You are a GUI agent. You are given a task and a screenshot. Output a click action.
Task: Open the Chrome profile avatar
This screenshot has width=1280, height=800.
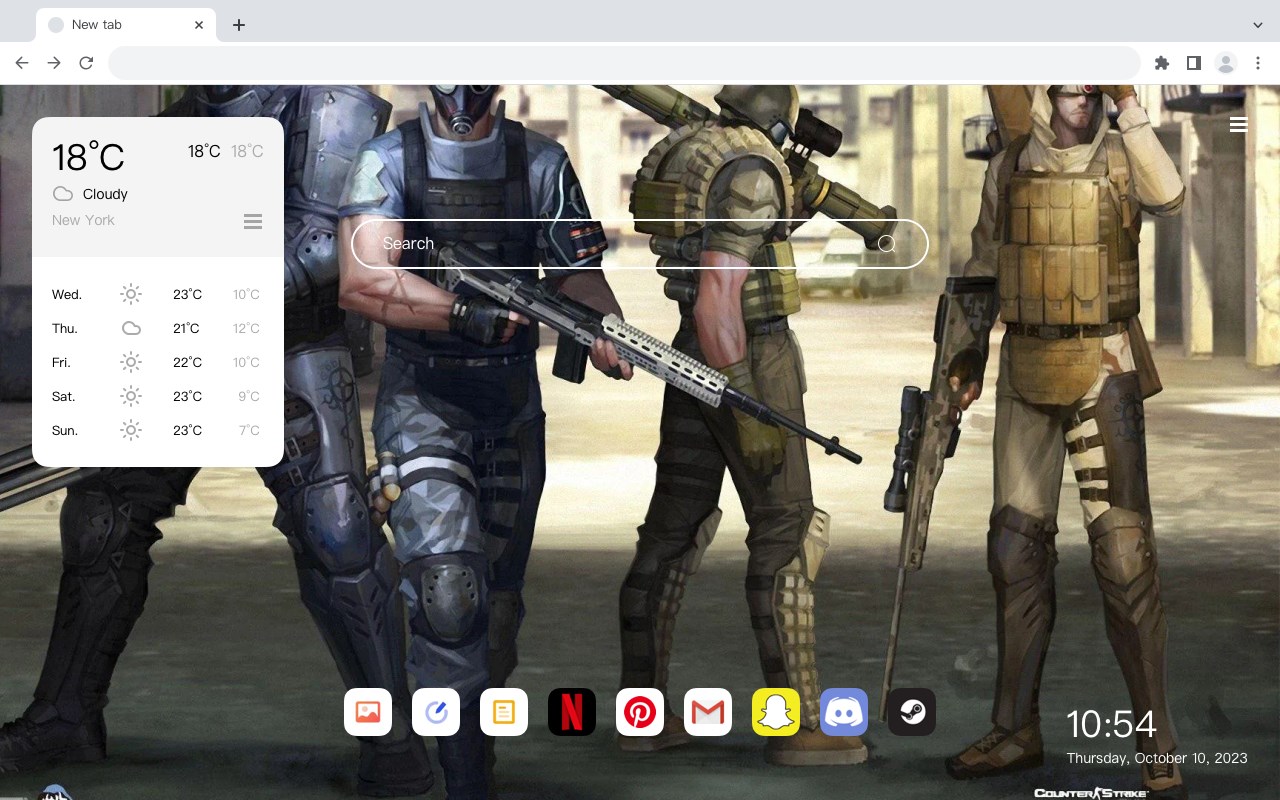coord(1225,63)
